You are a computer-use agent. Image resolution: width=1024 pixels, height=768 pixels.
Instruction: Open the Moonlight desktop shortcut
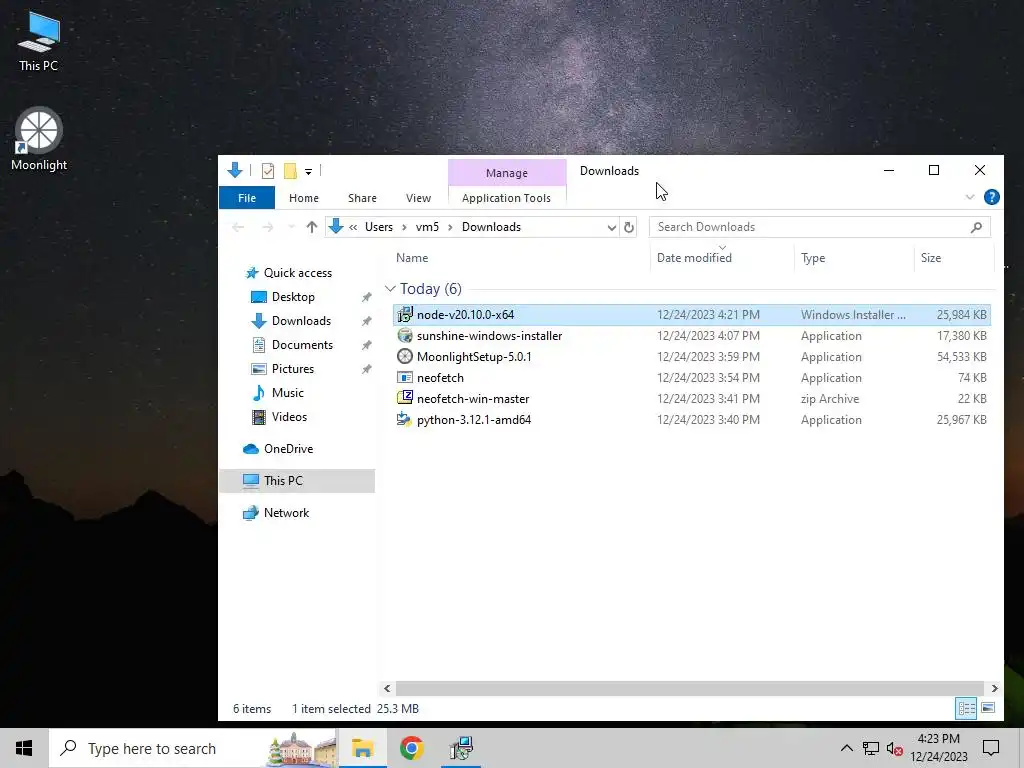39,139
